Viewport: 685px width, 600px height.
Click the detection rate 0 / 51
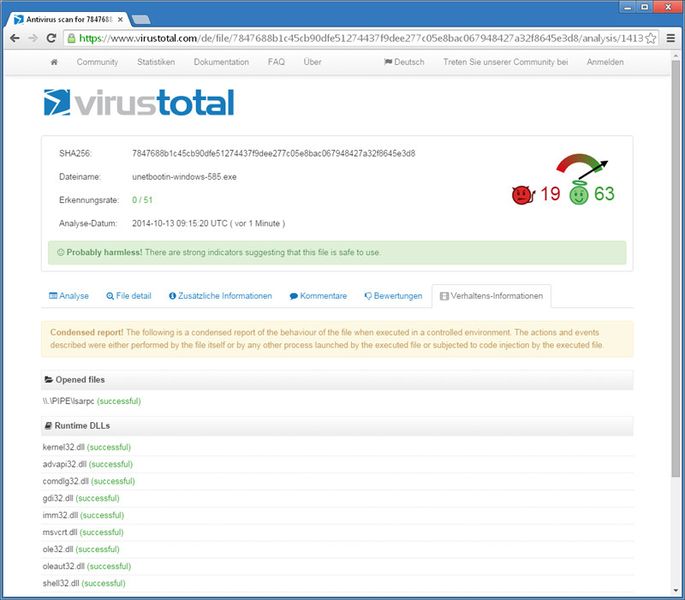[x=142, y=200]
